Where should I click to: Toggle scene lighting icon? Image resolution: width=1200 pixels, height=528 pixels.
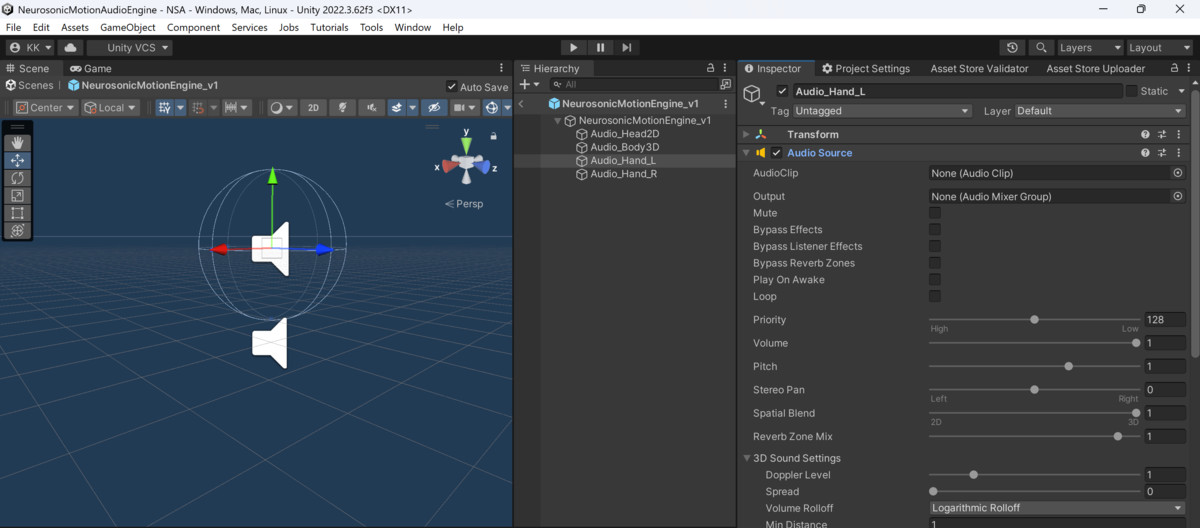tap(342, 107)
